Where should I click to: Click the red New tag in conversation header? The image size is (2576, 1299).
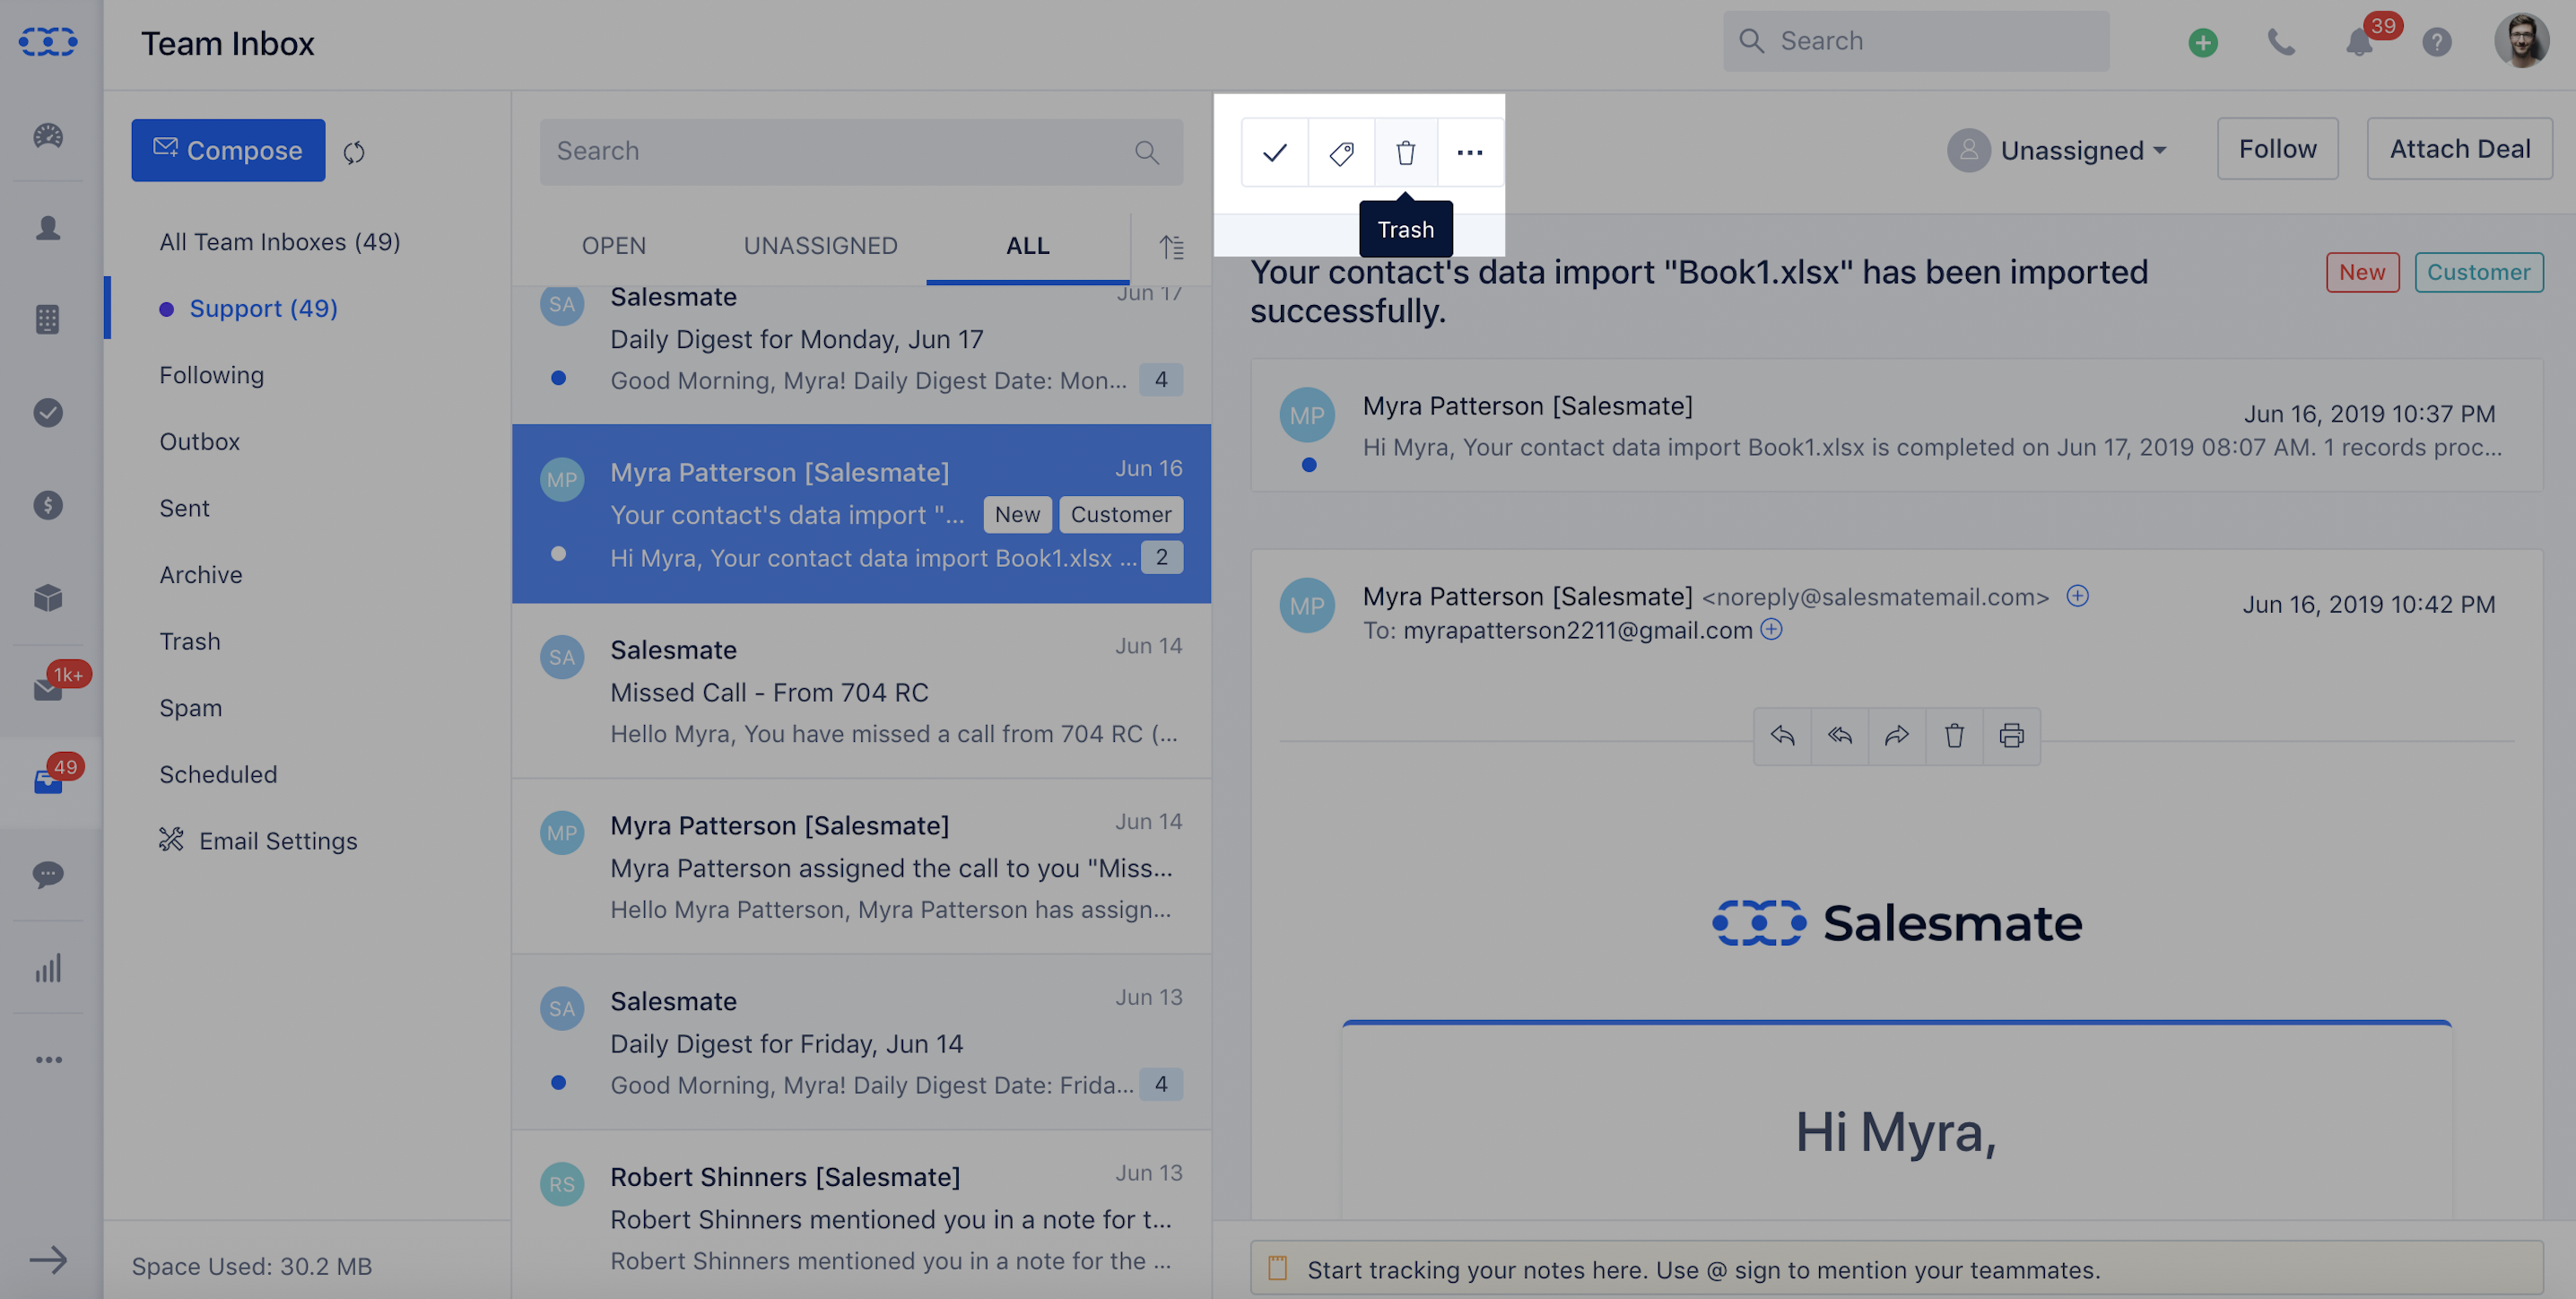point(2362,272)
